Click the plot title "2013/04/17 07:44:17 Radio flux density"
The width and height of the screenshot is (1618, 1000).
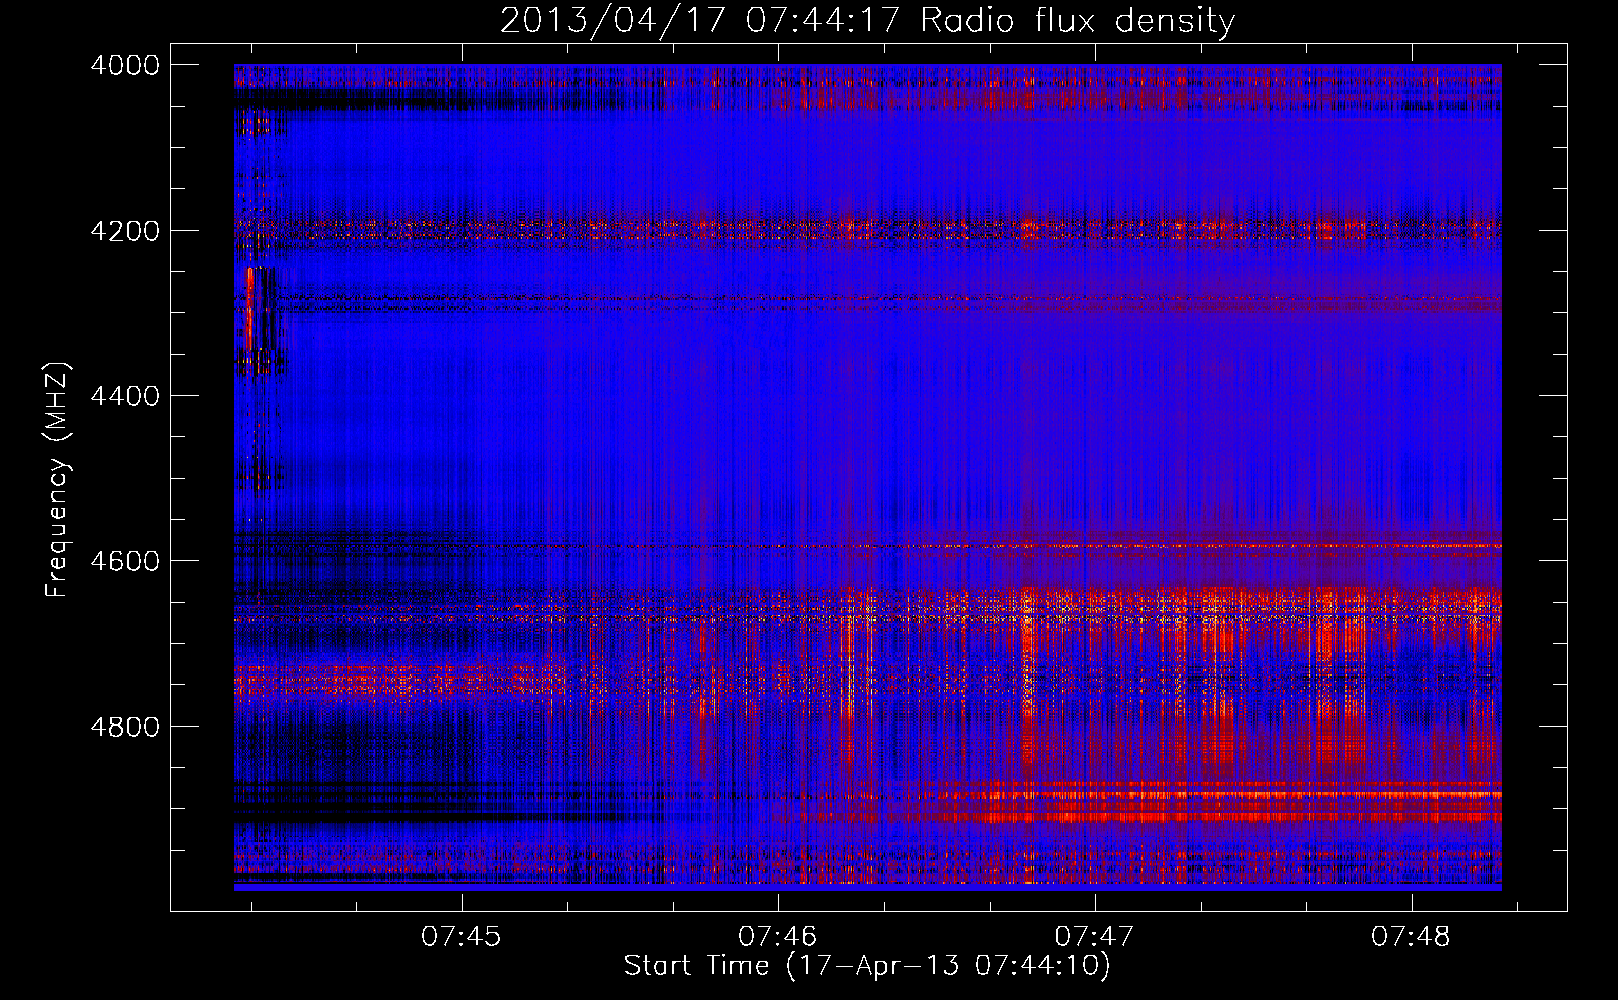click(x=867, y=21)
